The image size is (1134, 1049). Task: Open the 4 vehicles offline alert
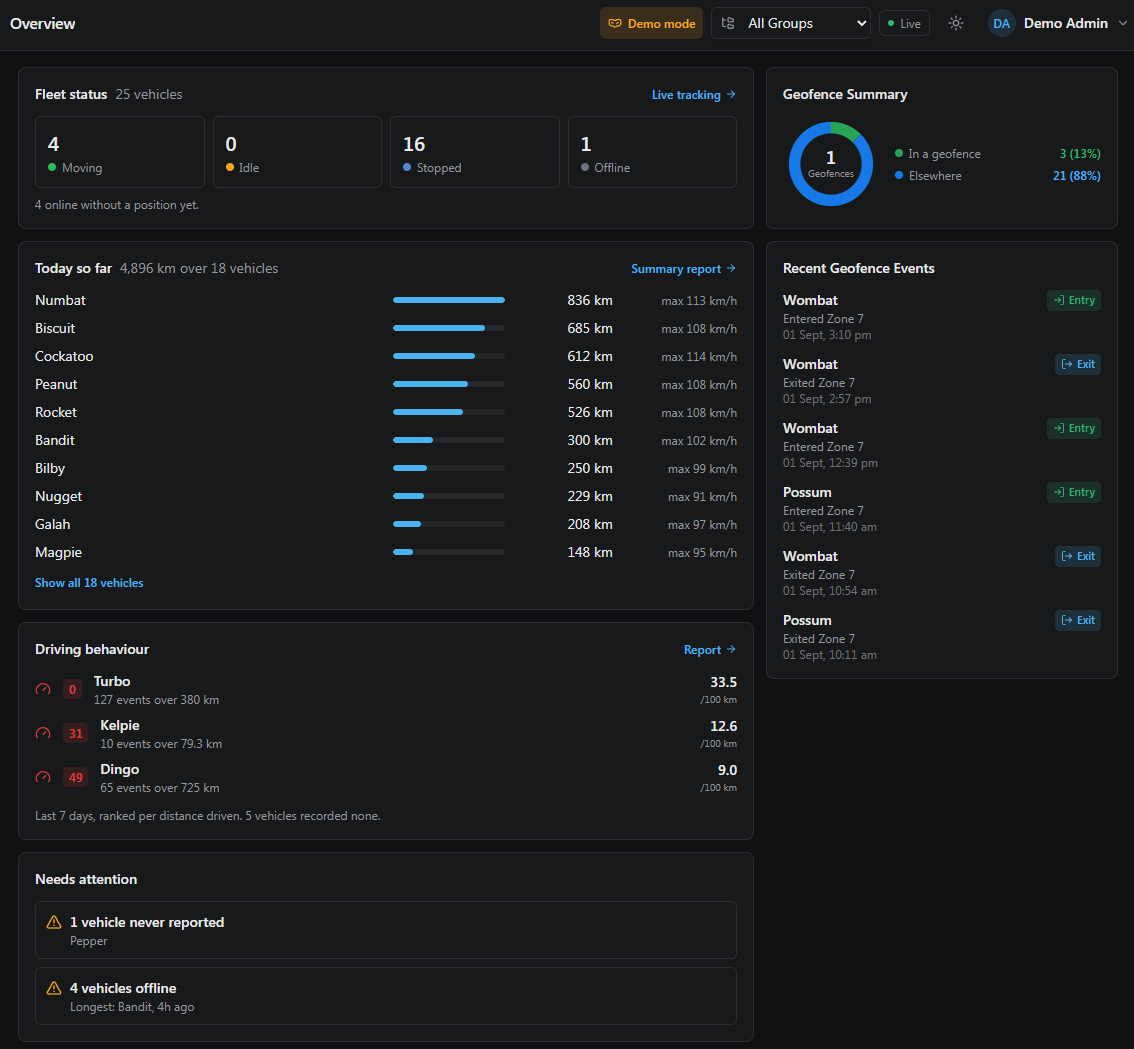click(385, 996)
